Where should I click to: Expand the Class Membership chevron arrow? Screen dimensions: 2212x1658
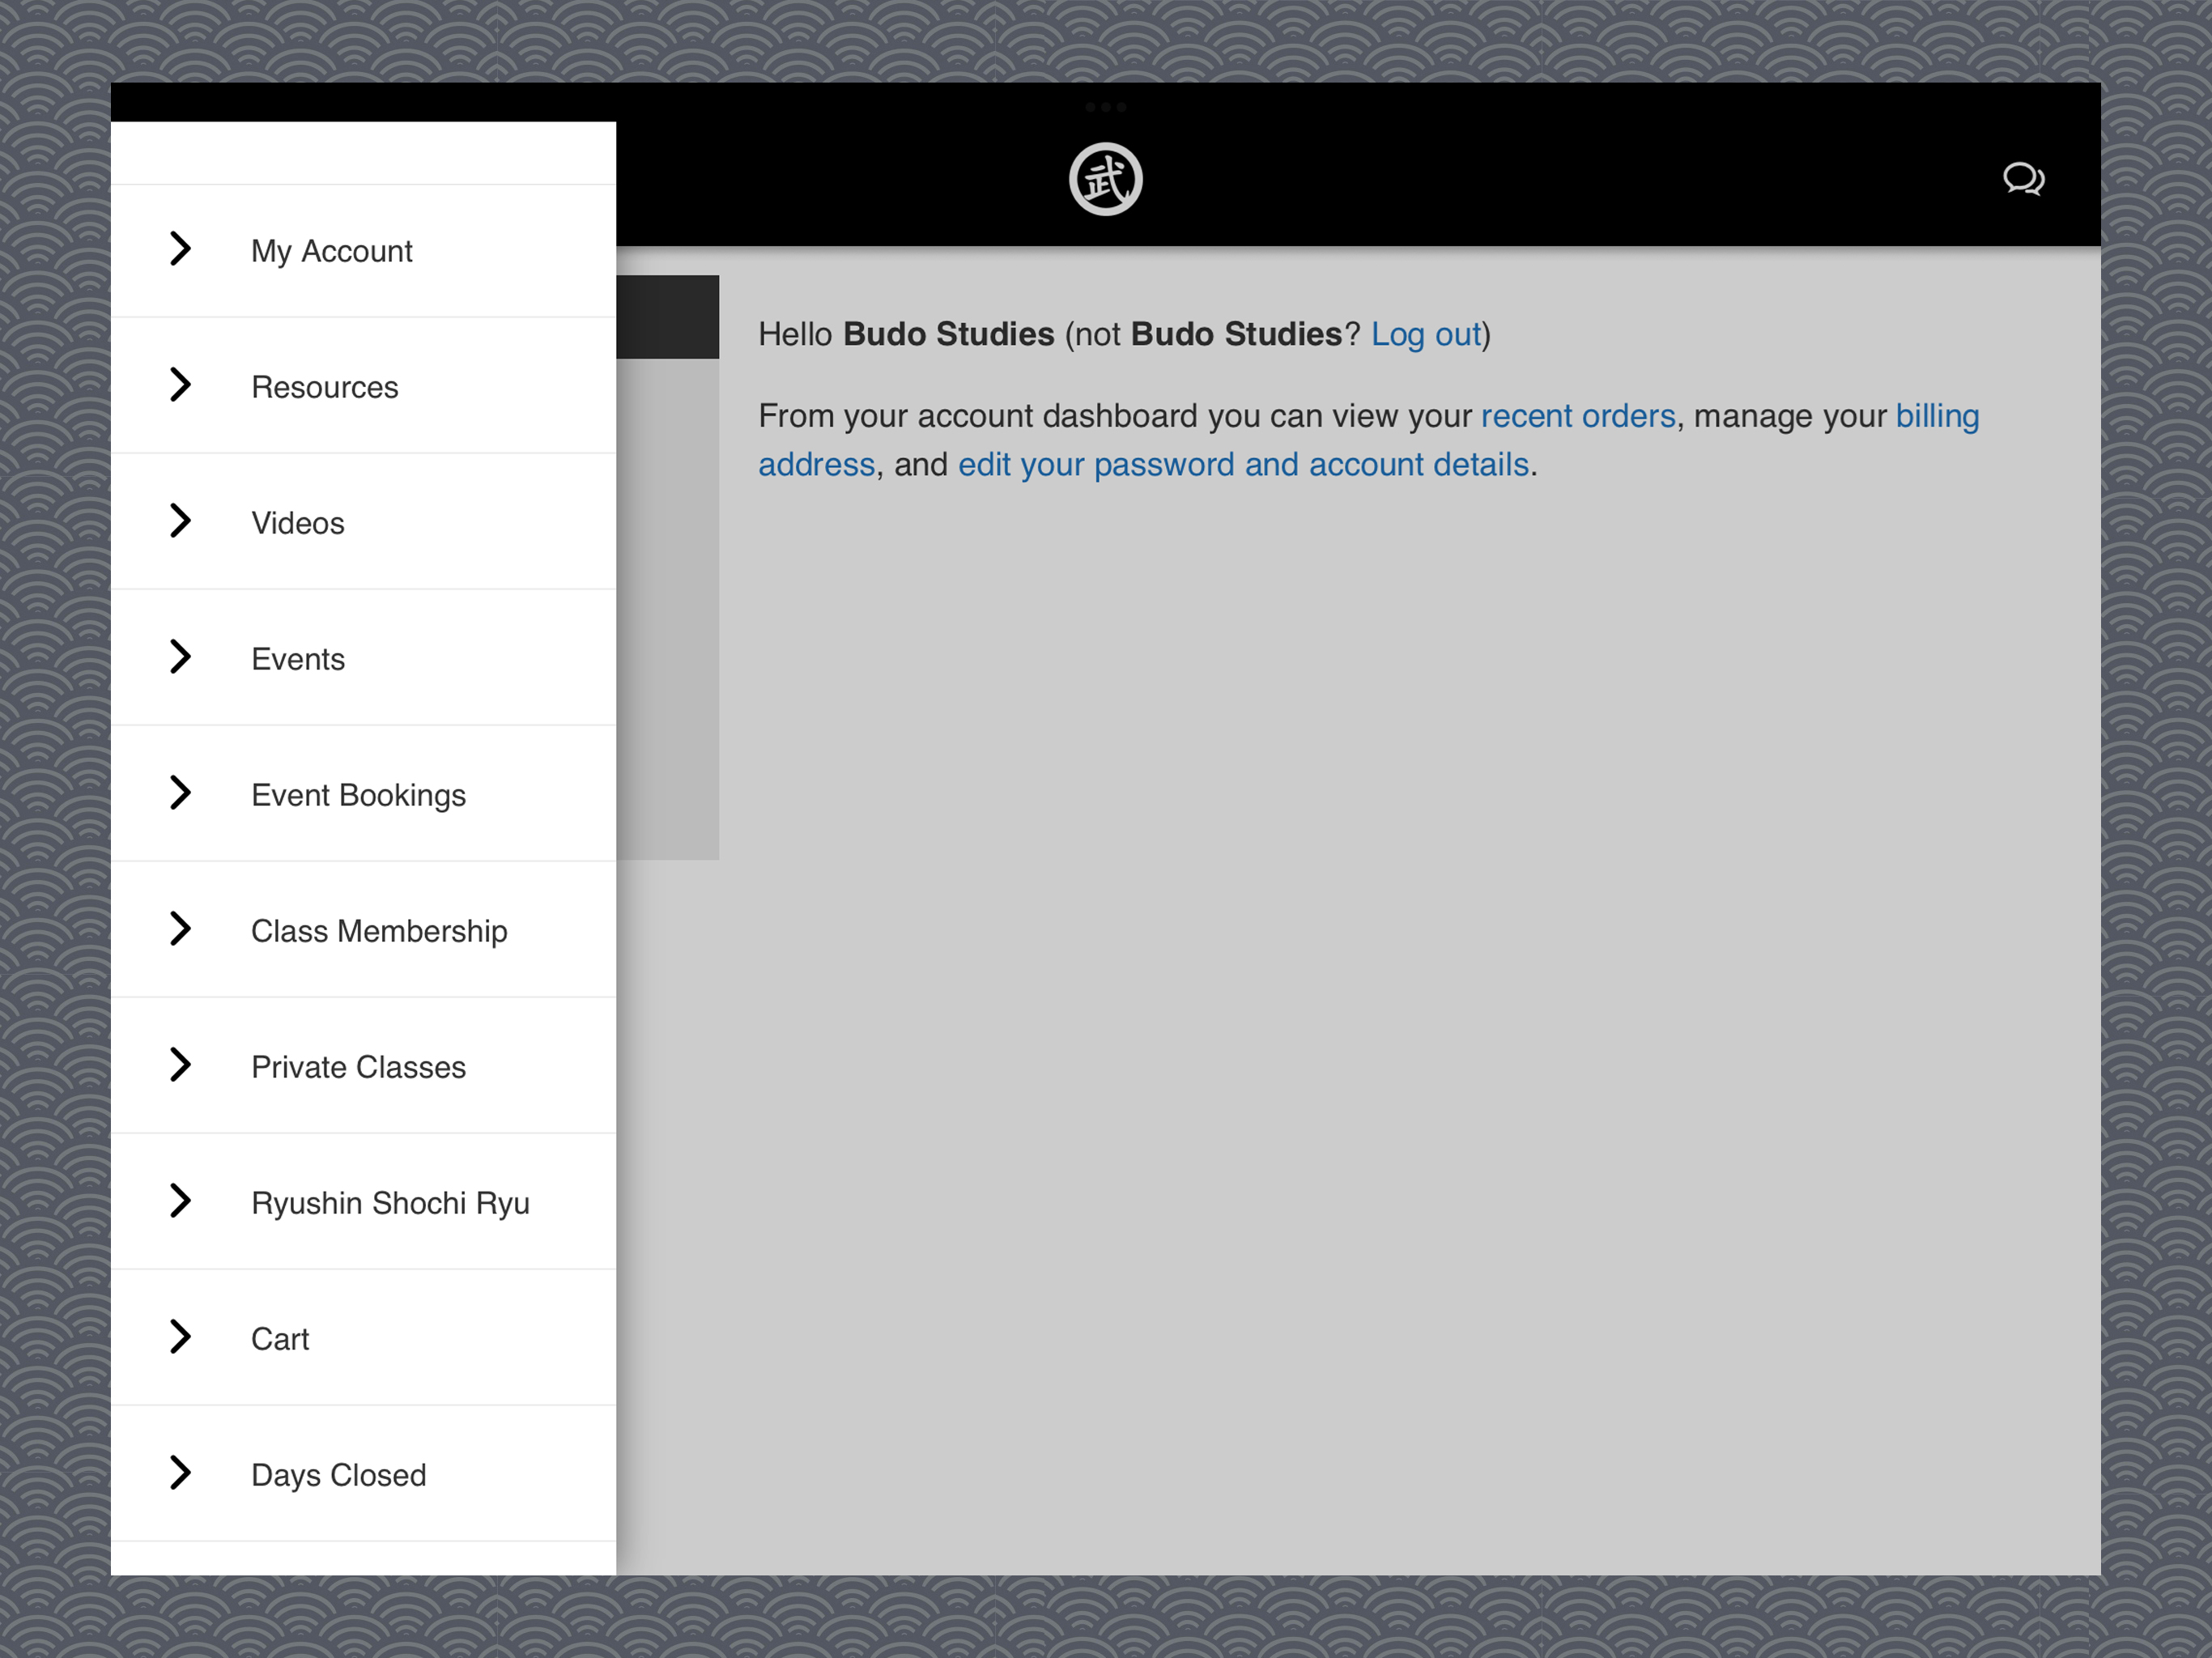tap(180, 929)
